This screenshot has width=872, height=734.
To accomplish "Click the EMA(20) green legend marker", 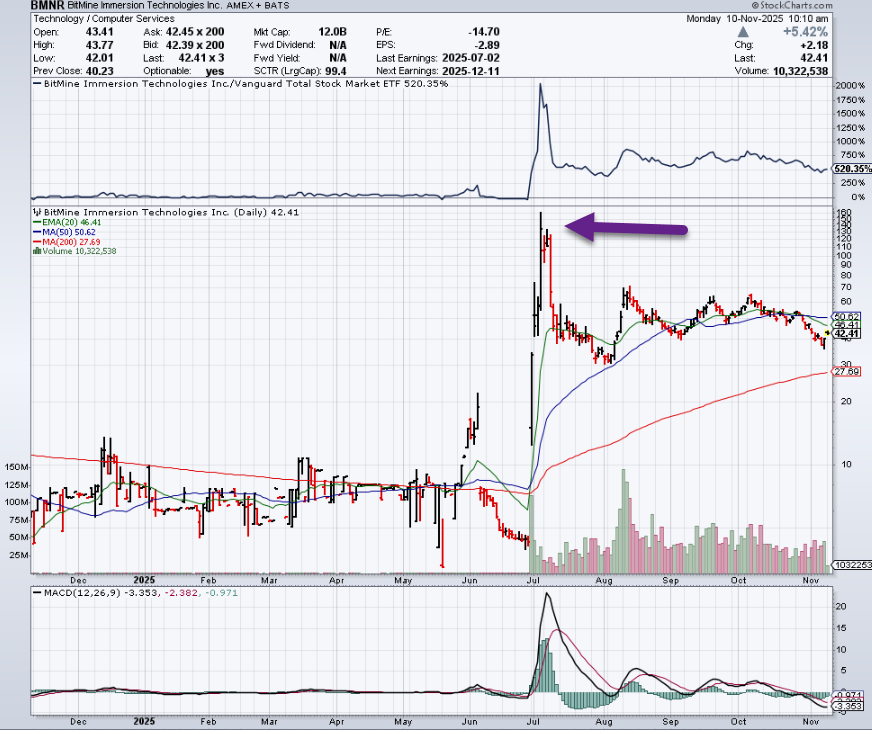I will pyautogui.click(x=36, y=223).
